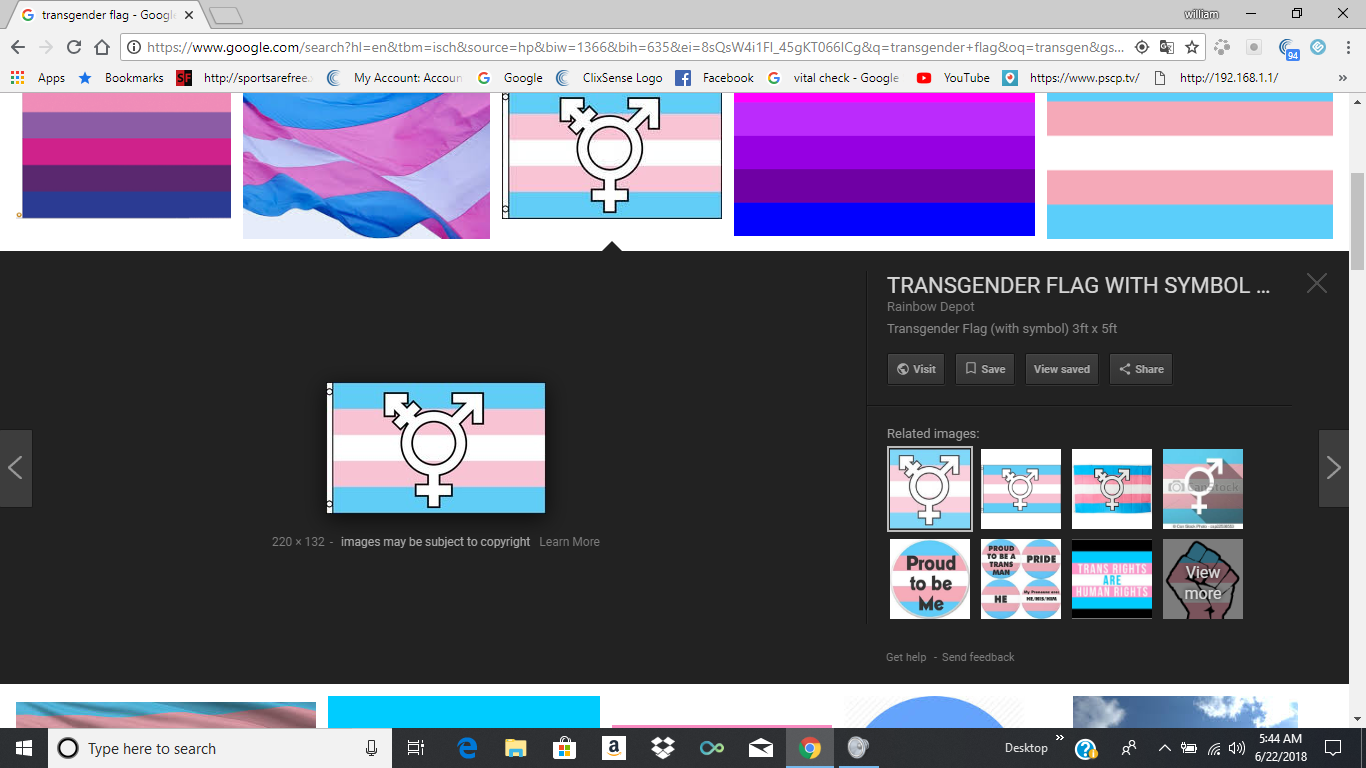Open View more related images
1366x768 pixels.
(x=1203, y=579)
